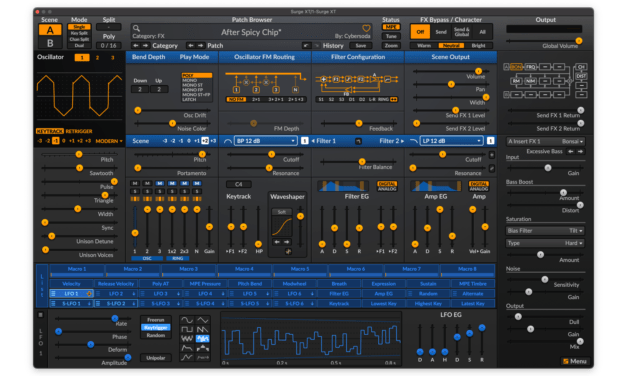Select the sample & hold LFO waveform icon
This screenshot has width=627, height=376.
coord(203,338)
